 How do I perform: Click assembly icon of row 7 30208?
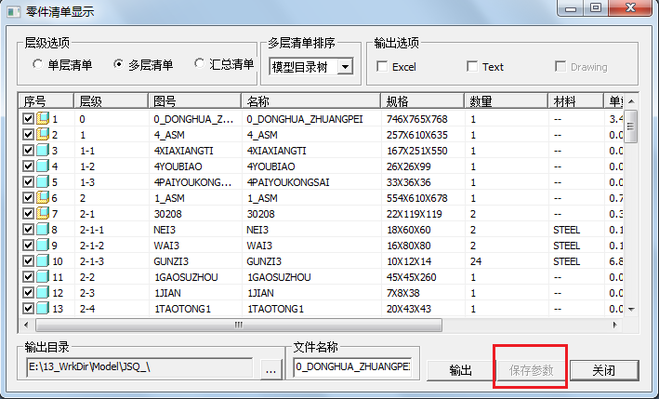(x=42, y=214)
